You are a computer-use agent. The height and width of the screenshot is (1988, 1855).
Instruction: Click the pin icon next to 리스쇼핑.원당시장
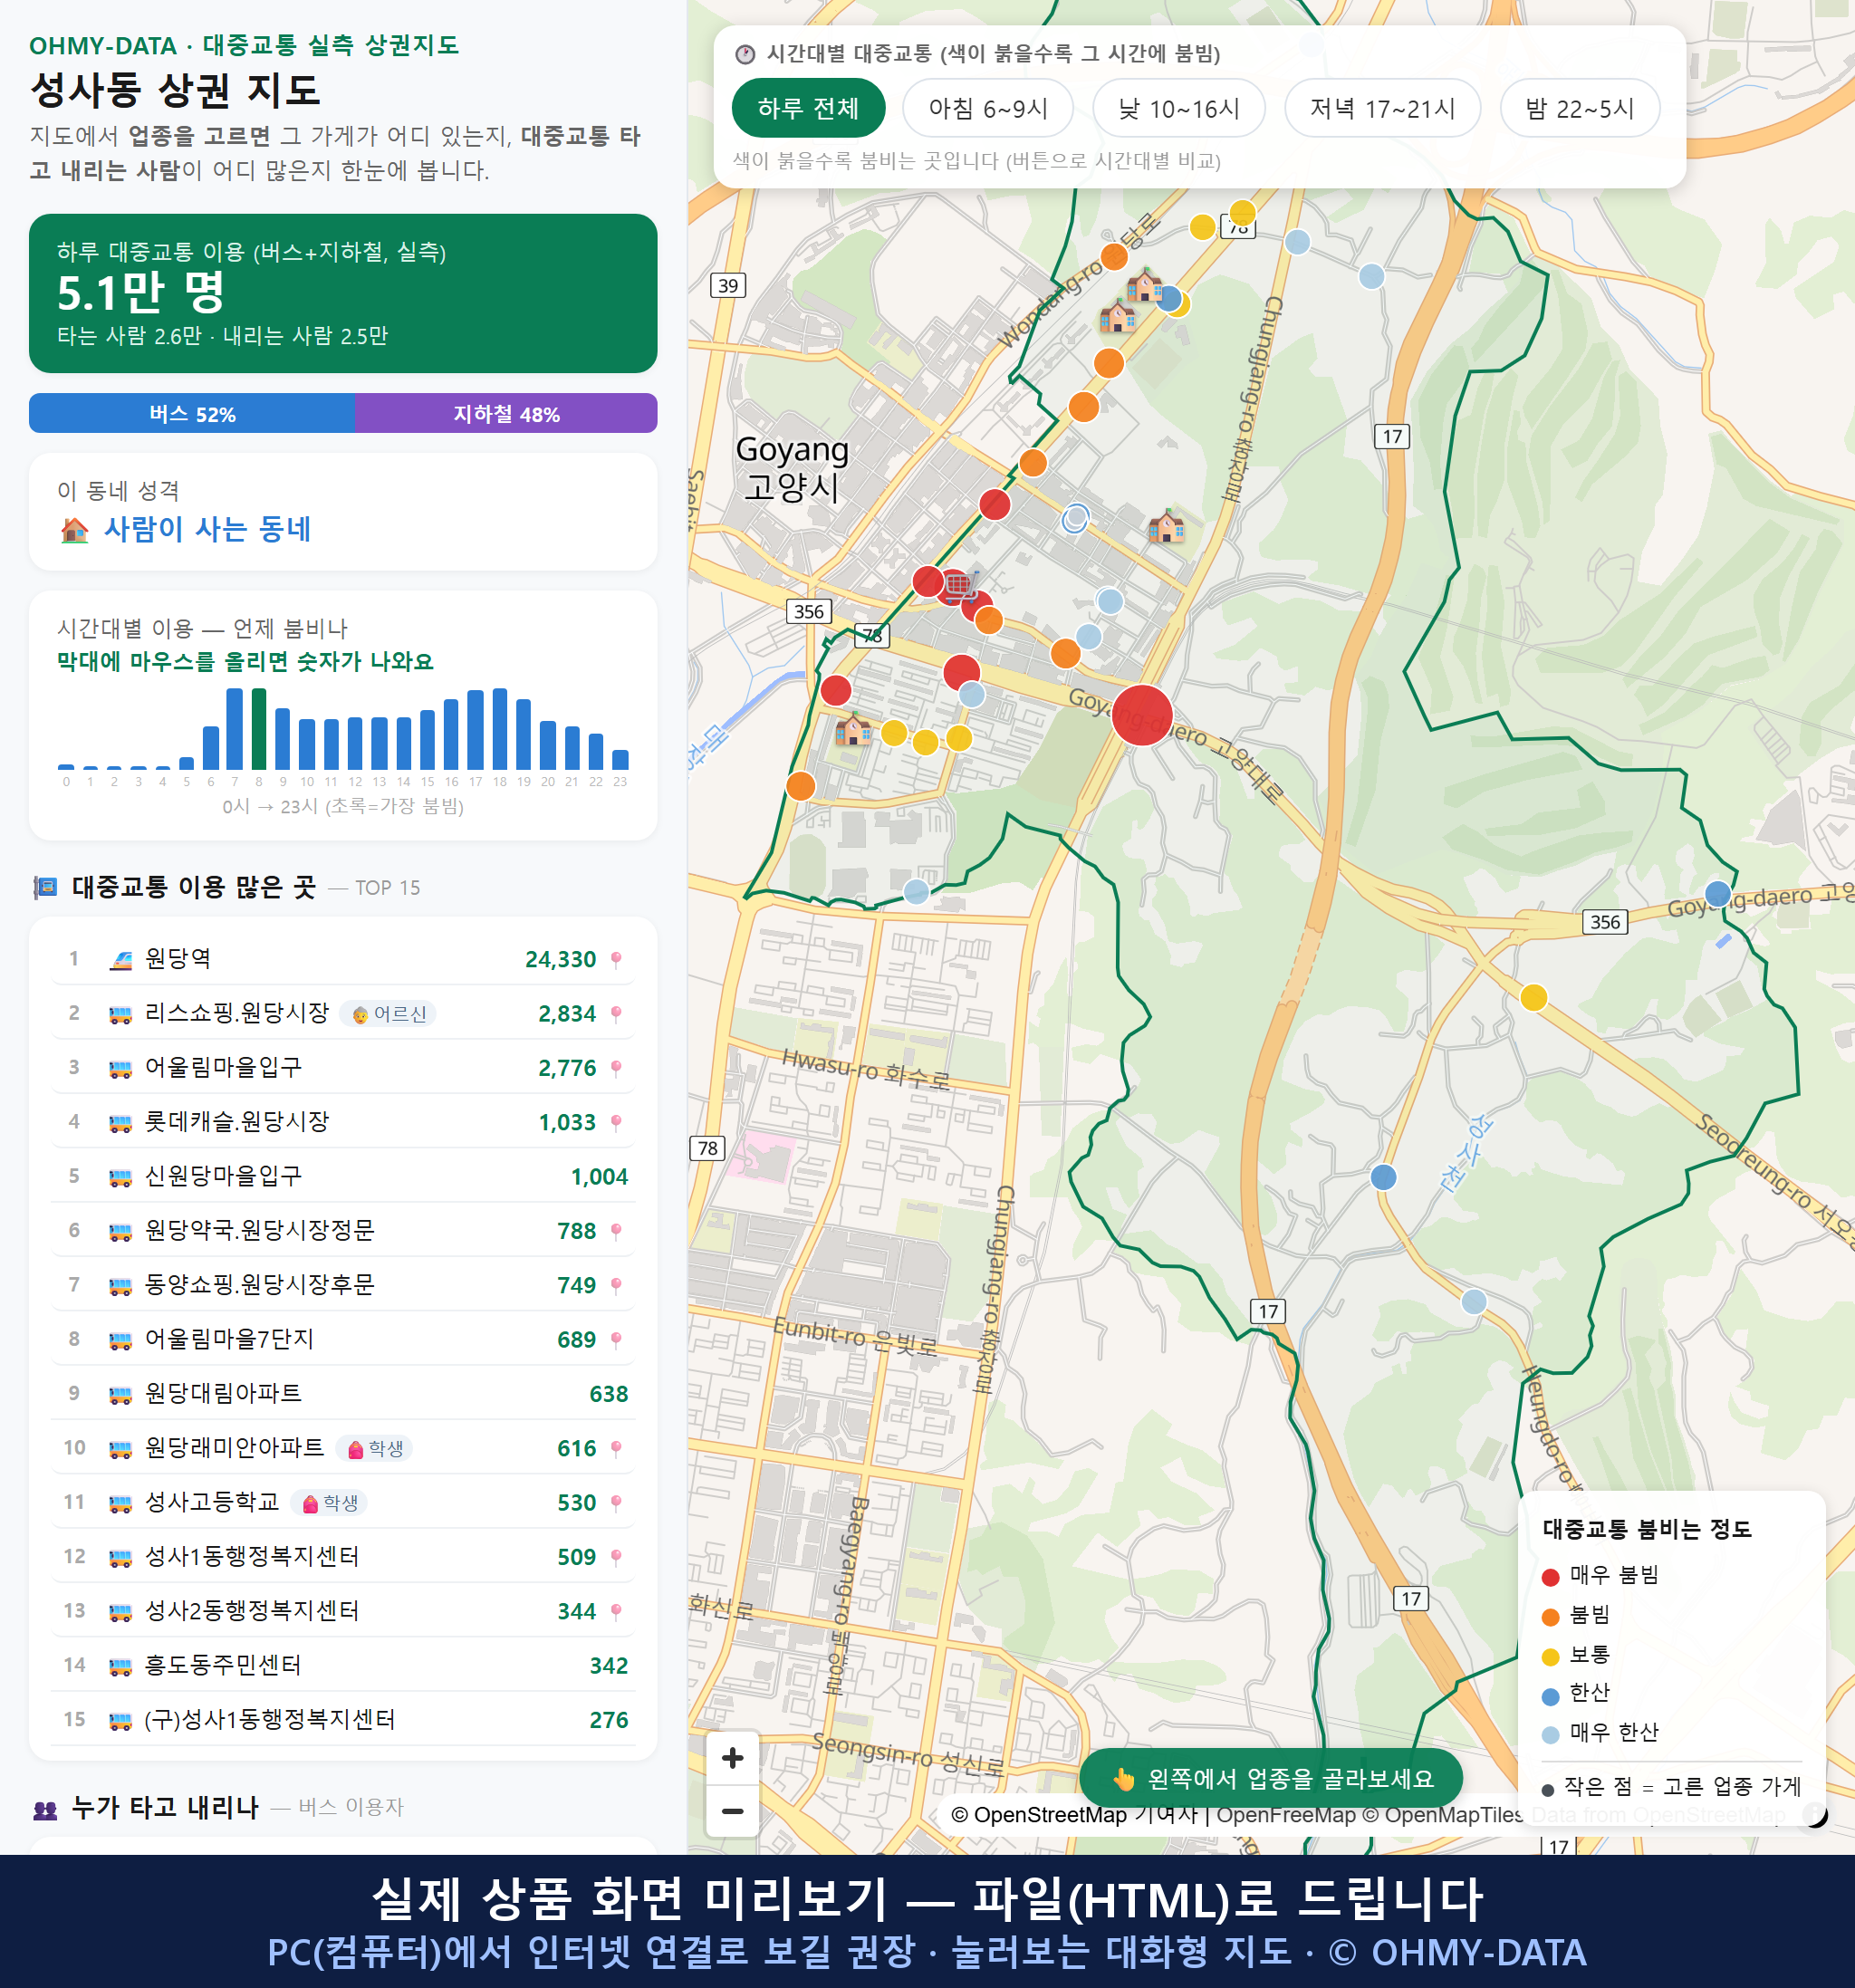[x=616, y=1014]
